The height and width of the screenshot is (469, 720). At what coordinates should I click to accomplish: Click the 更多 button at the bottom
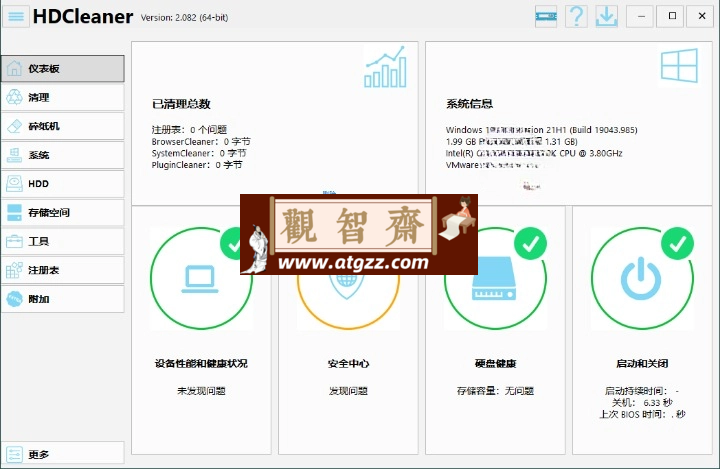click(x=63, y=454)
